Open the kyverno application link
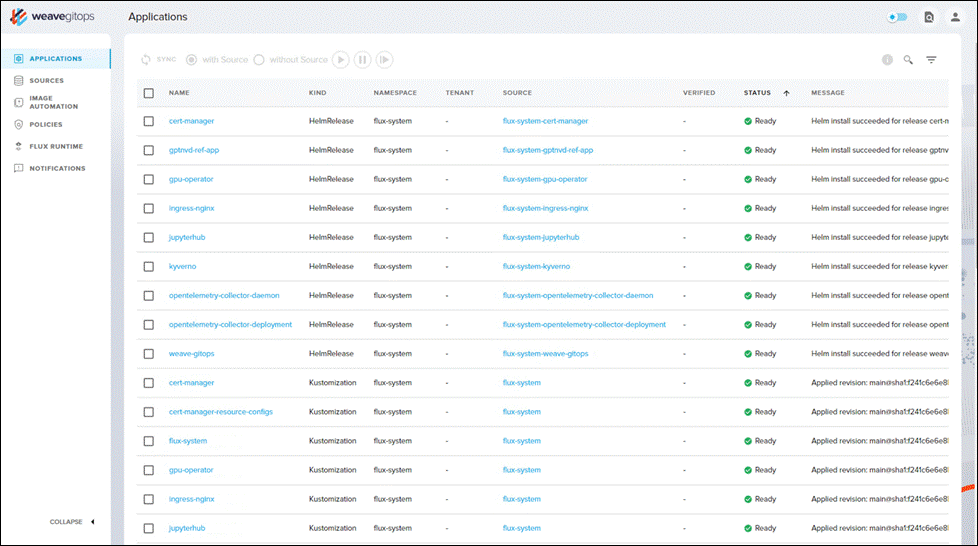Viewport: 978px width, 546px height. 182,266
